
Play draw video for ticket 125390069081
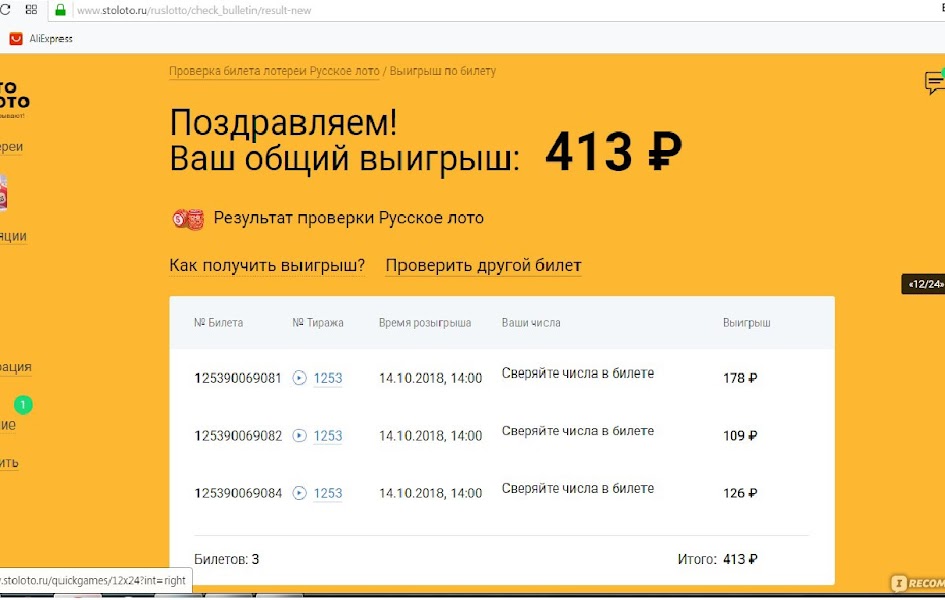(x=300, y=378)
